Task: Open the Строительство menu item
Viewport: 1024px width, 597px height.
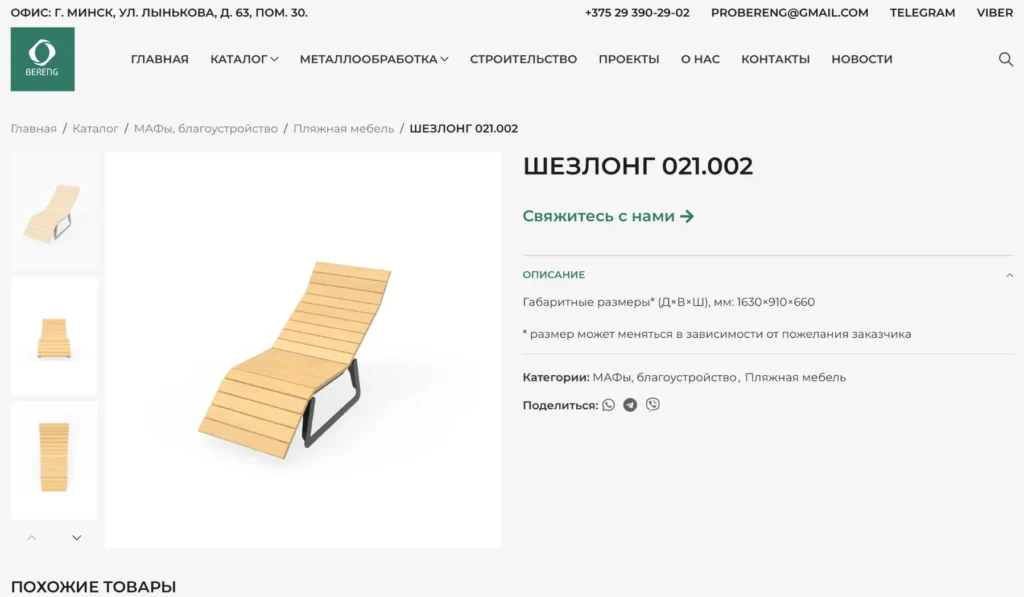Action: click(x=523, y=59)
